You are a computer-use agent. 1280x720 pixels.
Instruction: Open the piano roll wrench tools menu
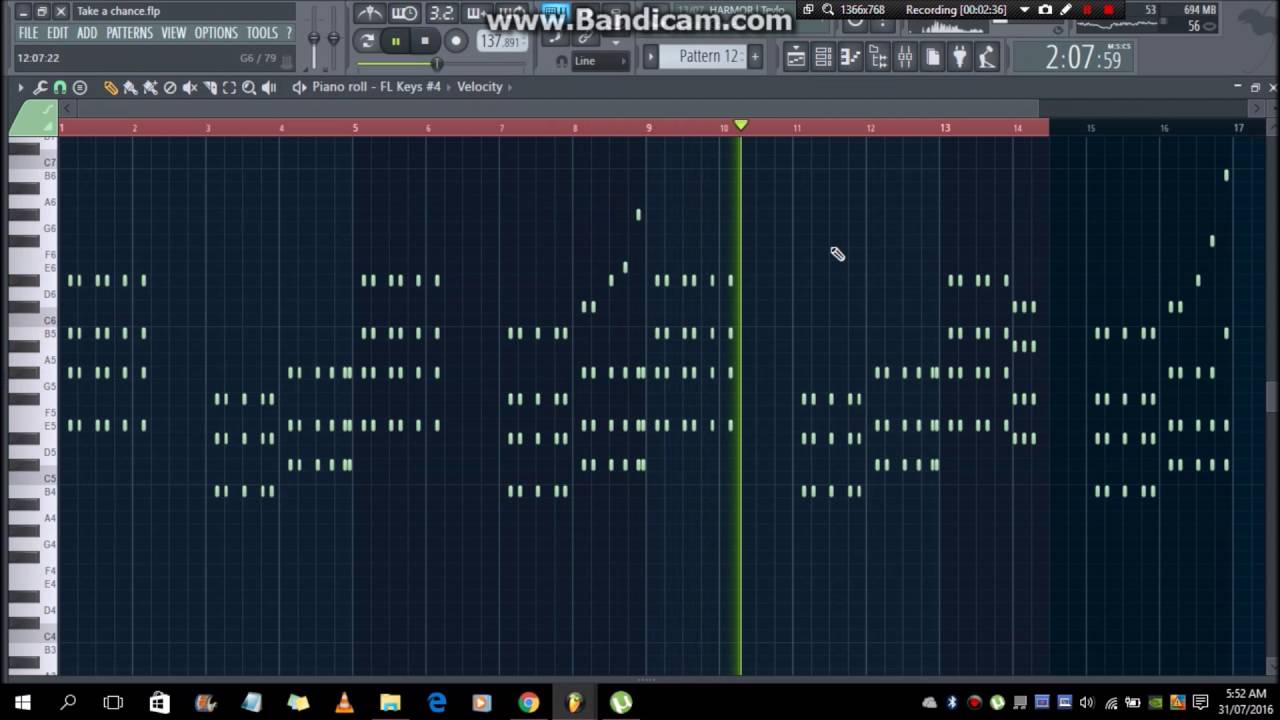coord(40,87)
